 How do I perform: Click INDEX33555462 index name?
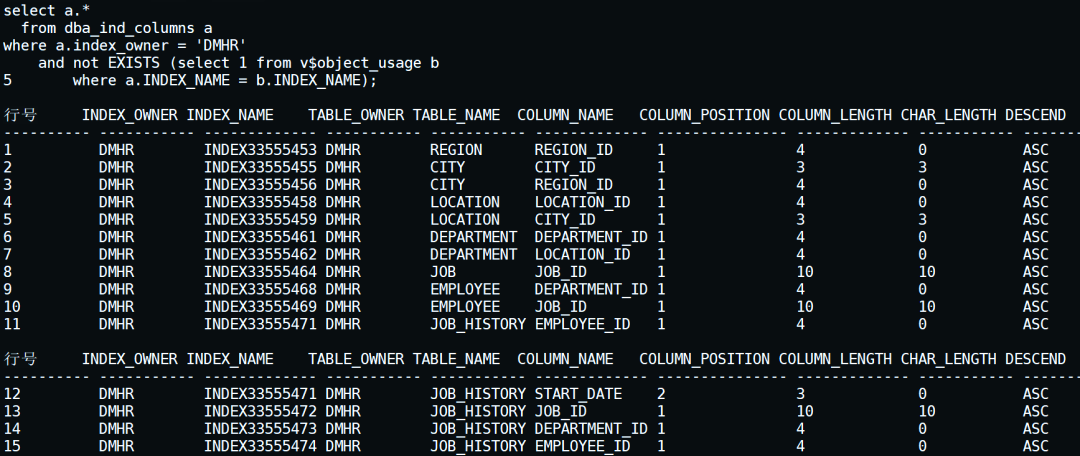(260, 254)
